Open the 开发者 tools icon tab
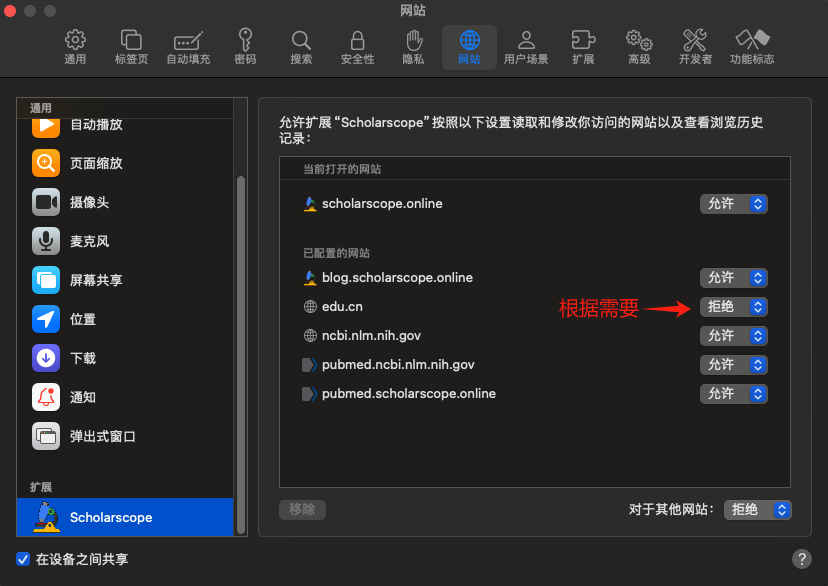The image size is (828, 586). [x=695, y=47]
